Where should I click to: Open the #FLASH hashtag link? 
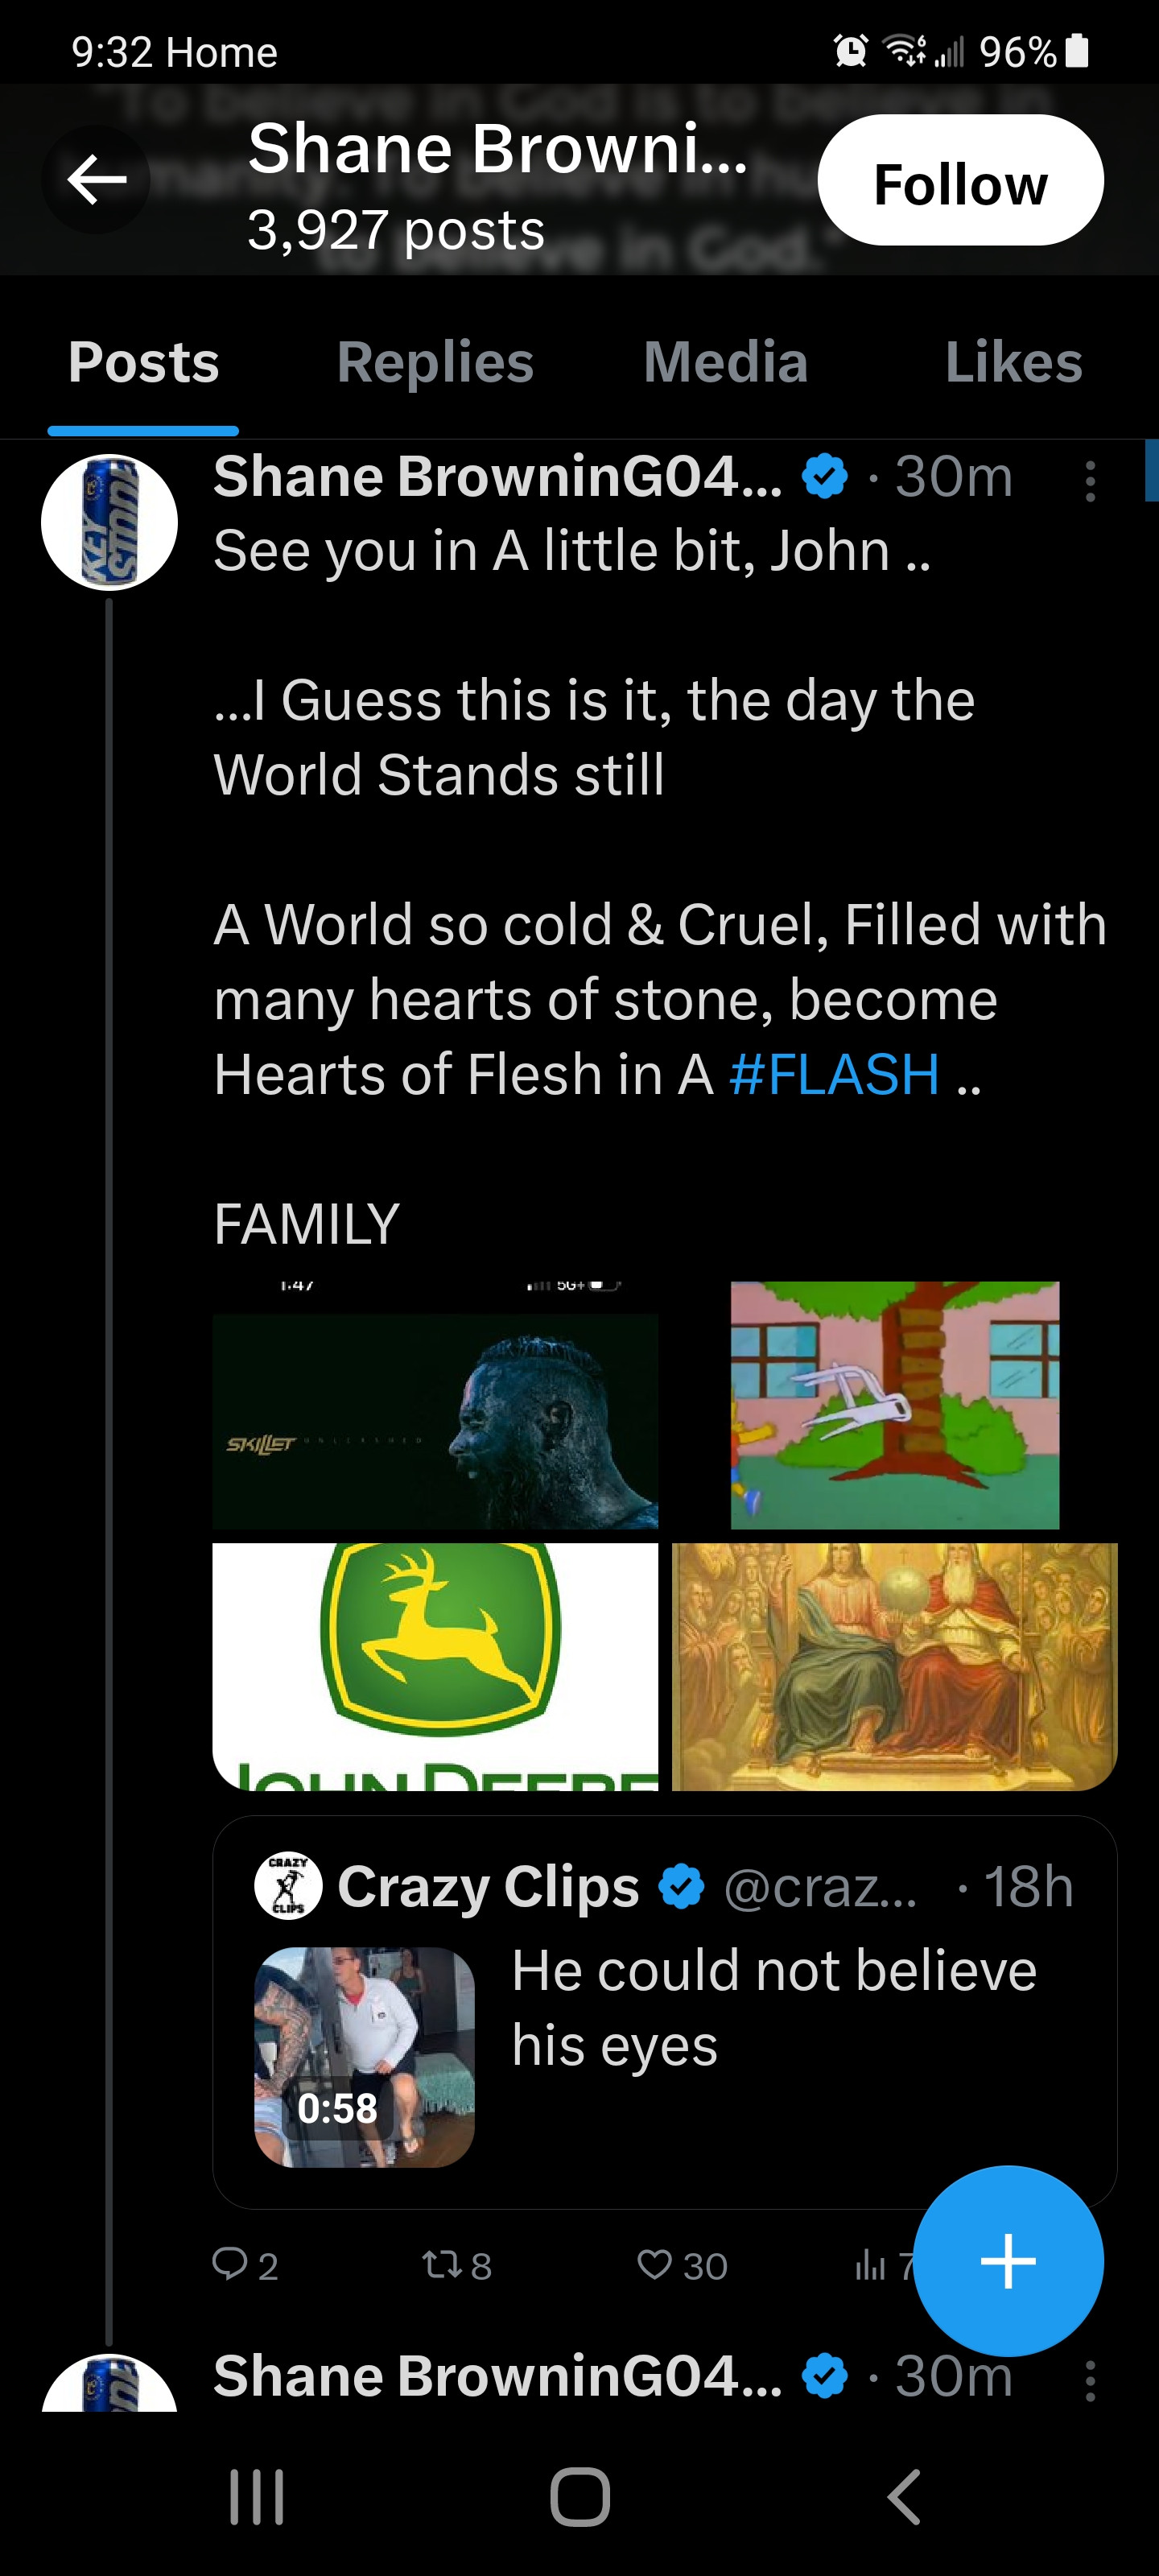(834, 1074)
